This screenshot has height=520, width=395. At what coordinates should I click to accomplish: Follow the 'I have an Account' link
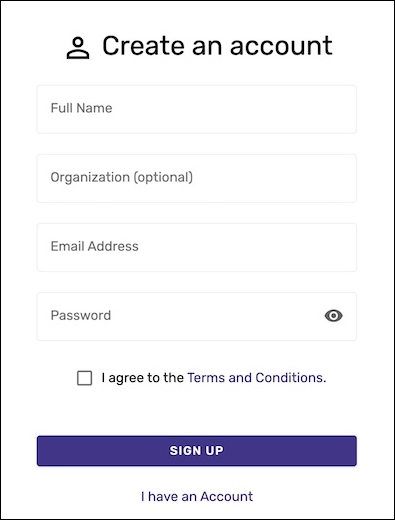tap(197, 496)
